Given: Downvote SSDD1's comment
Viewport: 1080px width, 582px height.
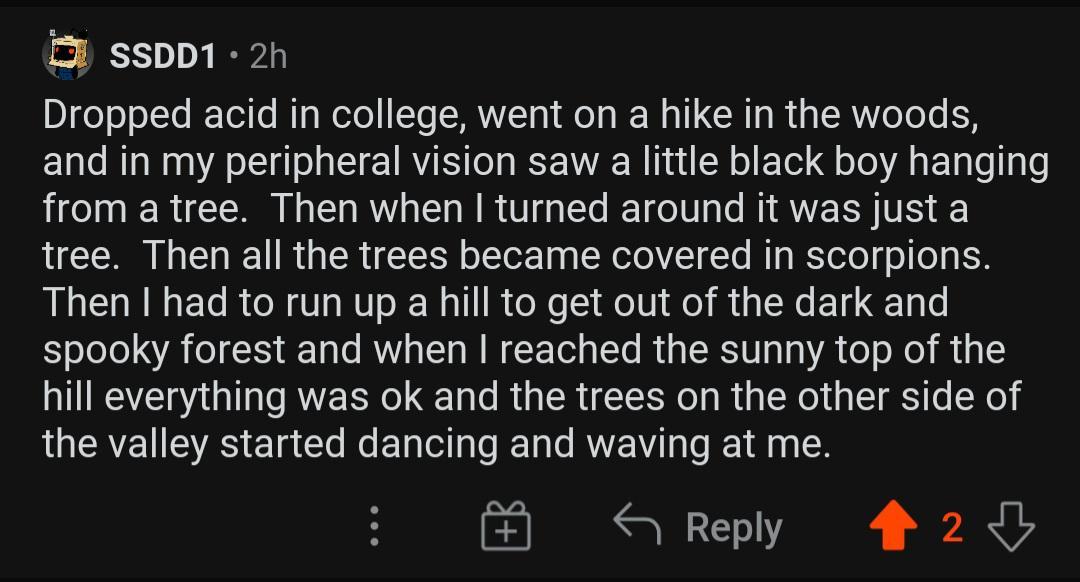Looking at the screenshot, I should click(1011, 527).
